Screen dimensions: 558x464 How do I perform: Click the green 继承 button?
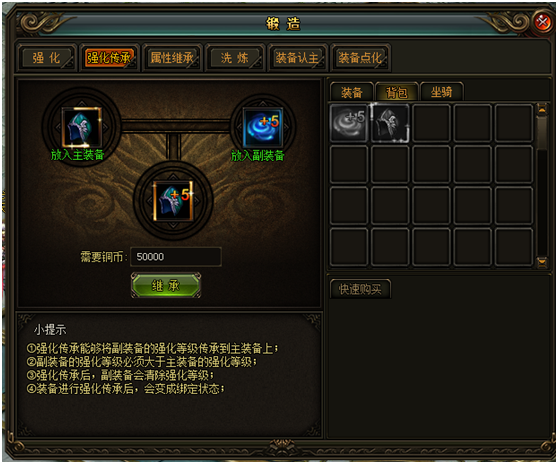[166, 285]
